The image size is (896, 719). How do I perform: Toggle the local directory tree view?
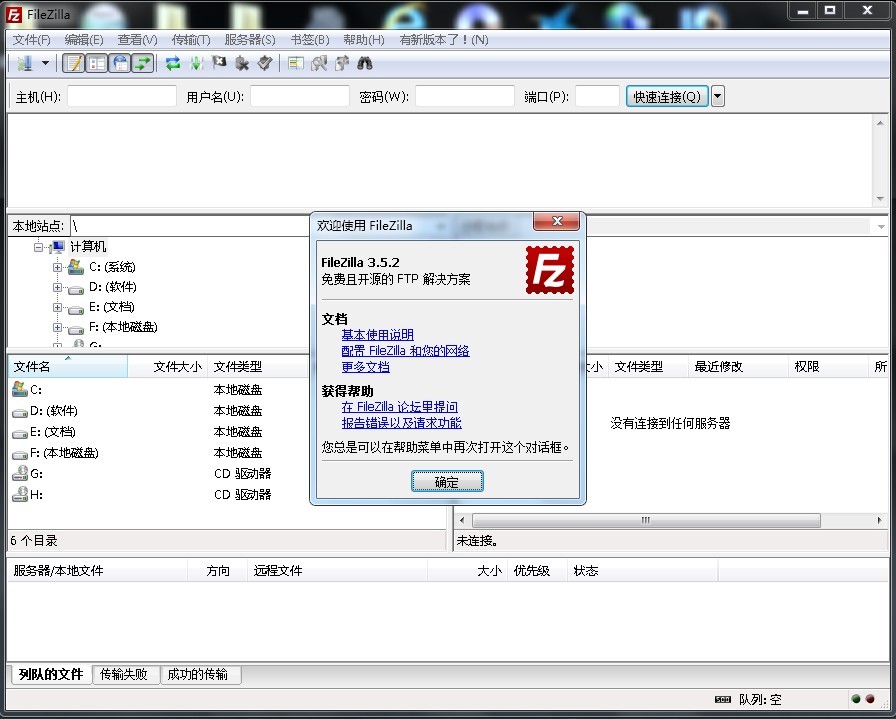(97, 64)
